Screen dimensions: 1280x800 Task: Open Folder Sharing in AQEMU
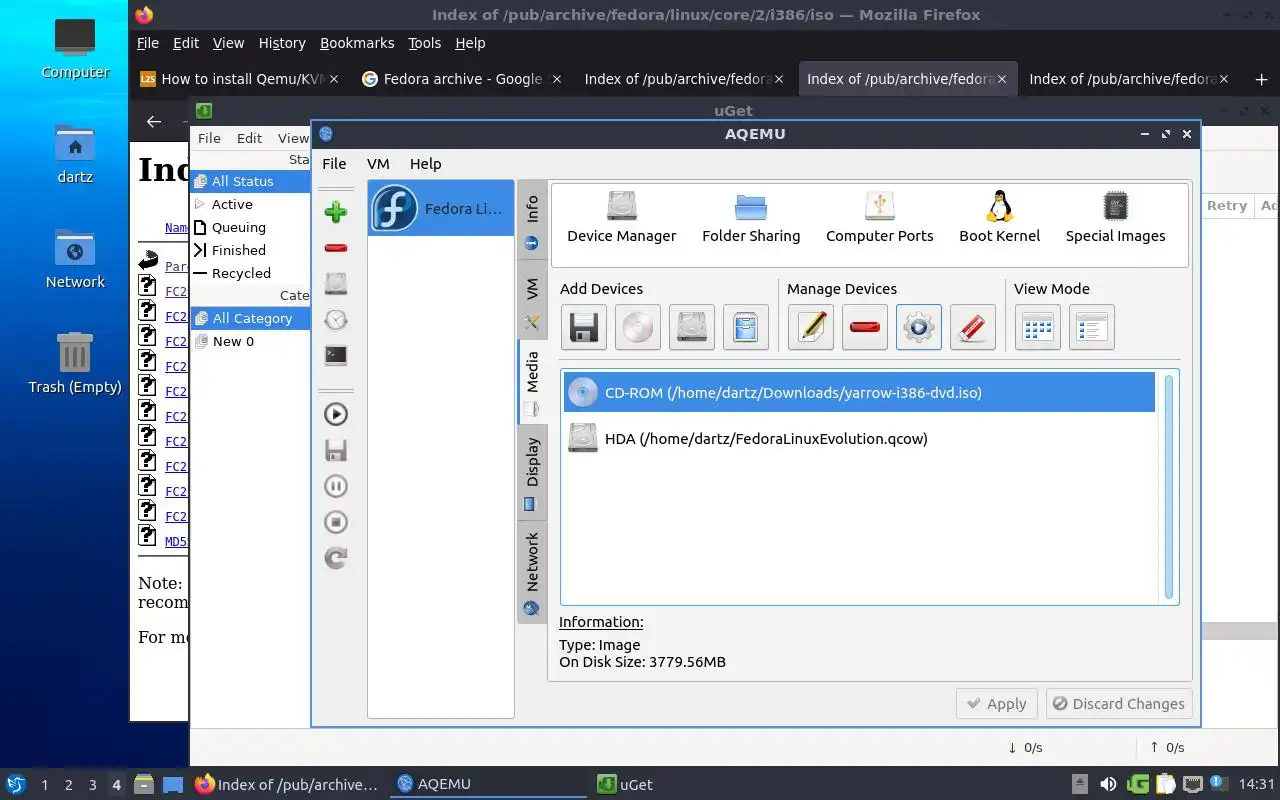pos(751,218)
